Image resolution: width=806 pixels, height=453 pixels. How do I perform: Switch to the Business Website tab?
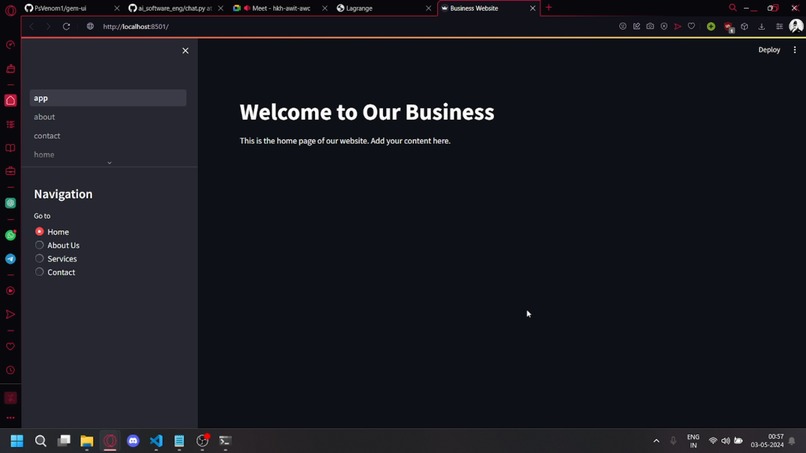(488, 8)
